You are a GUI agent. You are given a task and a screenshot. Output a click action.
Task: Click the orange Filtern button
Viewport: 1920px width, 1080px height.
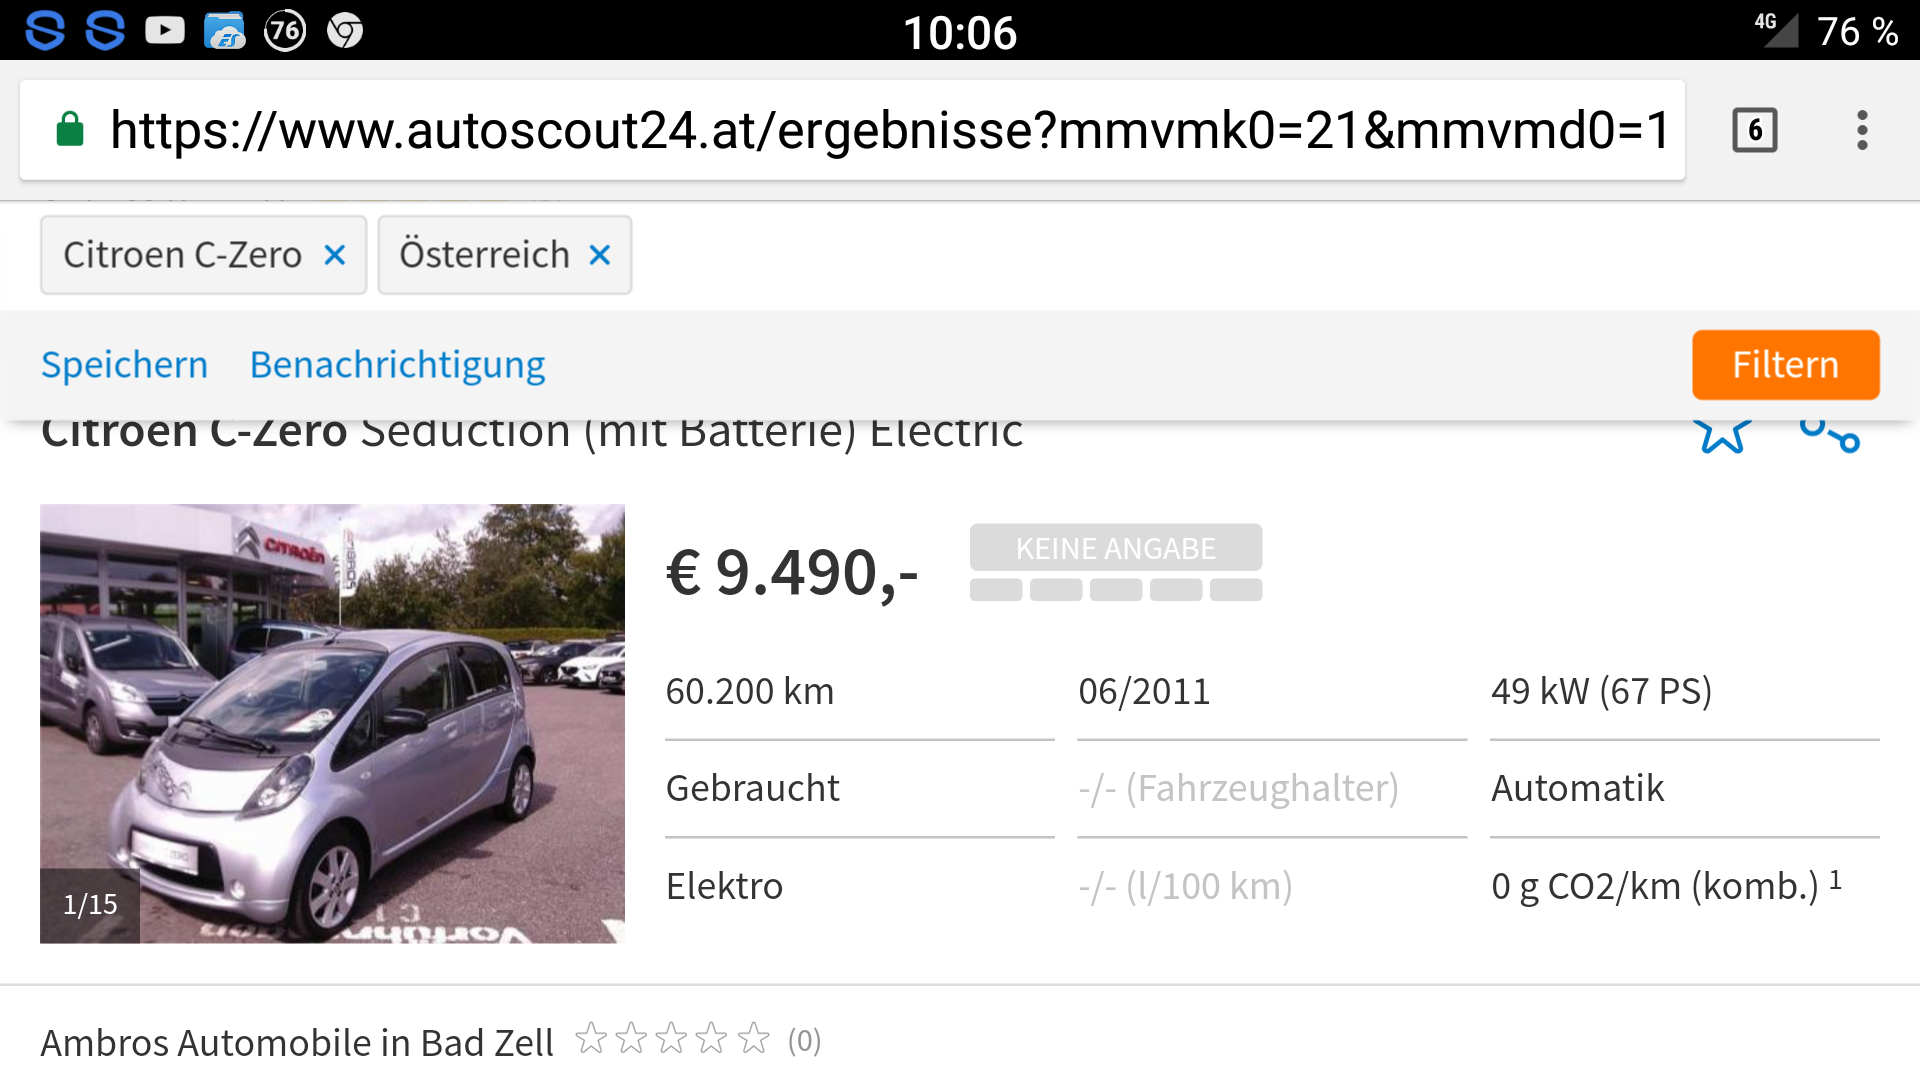(x=1785, y=365)
